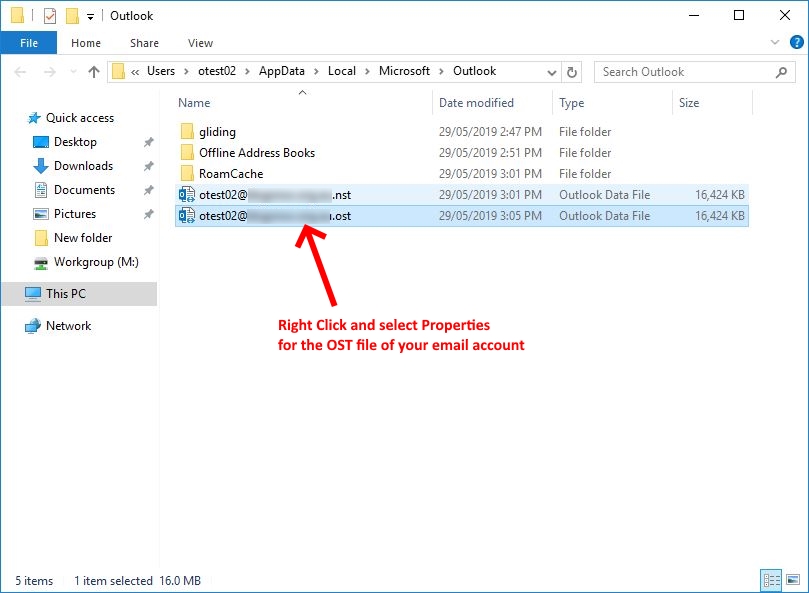Open the File menu tab
The image size is (809, 593).
[x=29, y=43]
